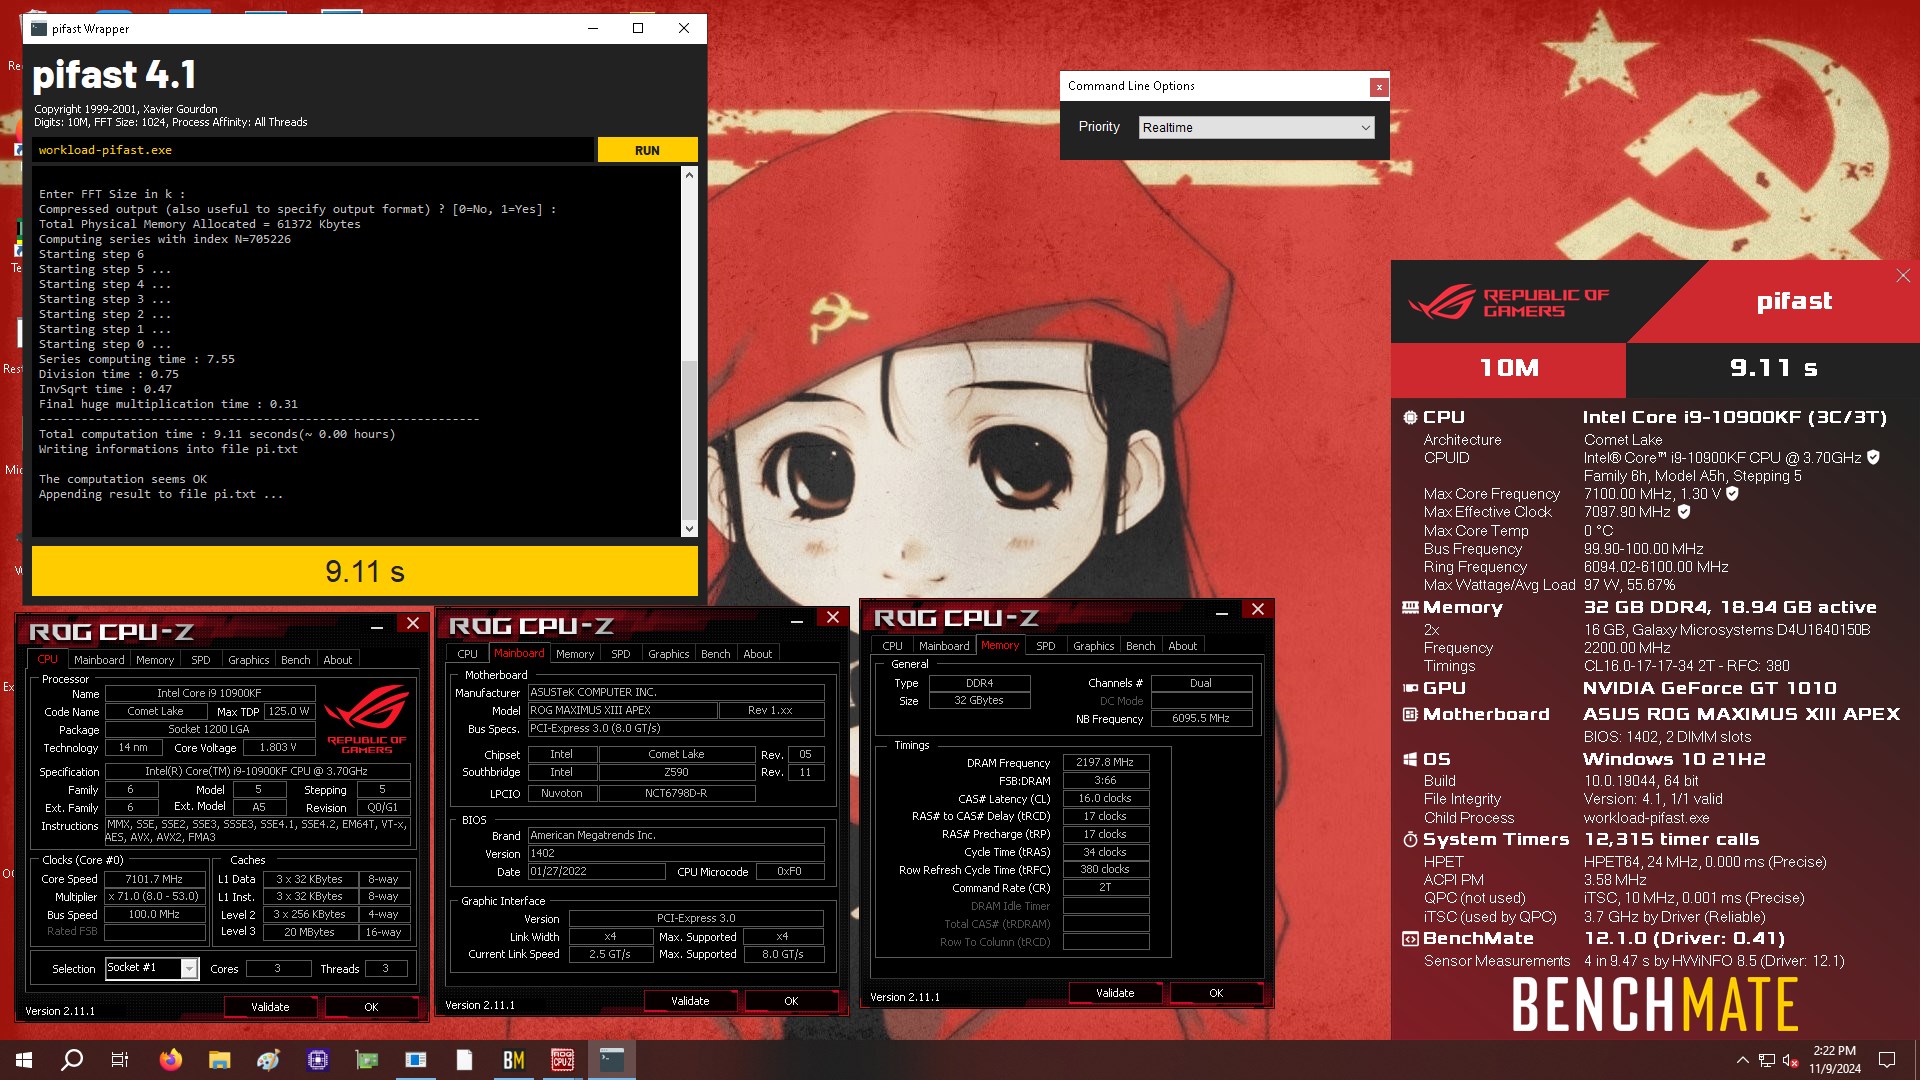Open the green graphics card app in the taskbar
This screenshot has height=1080, width=1920.
pos(367,1060)
